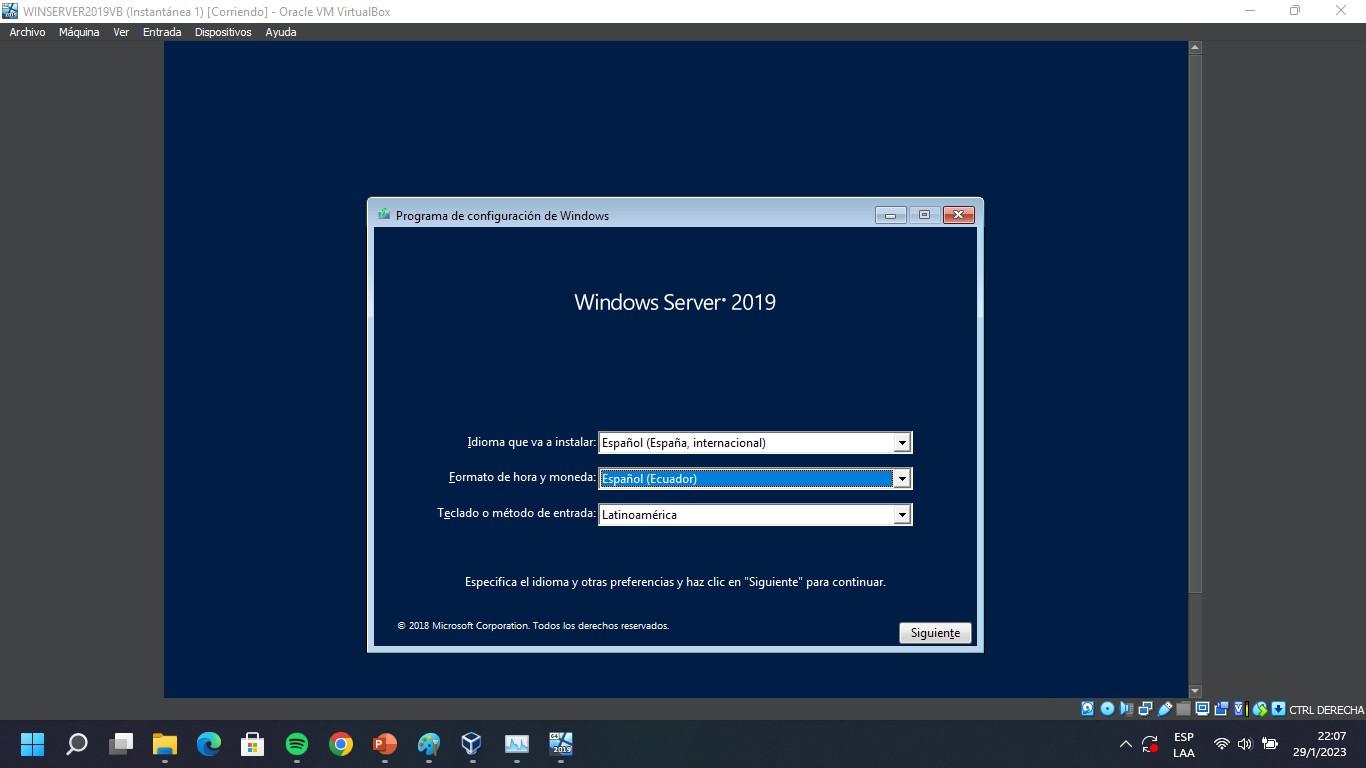
Task: Click the virtual display indicator icon
Action: click(1202, 709)
